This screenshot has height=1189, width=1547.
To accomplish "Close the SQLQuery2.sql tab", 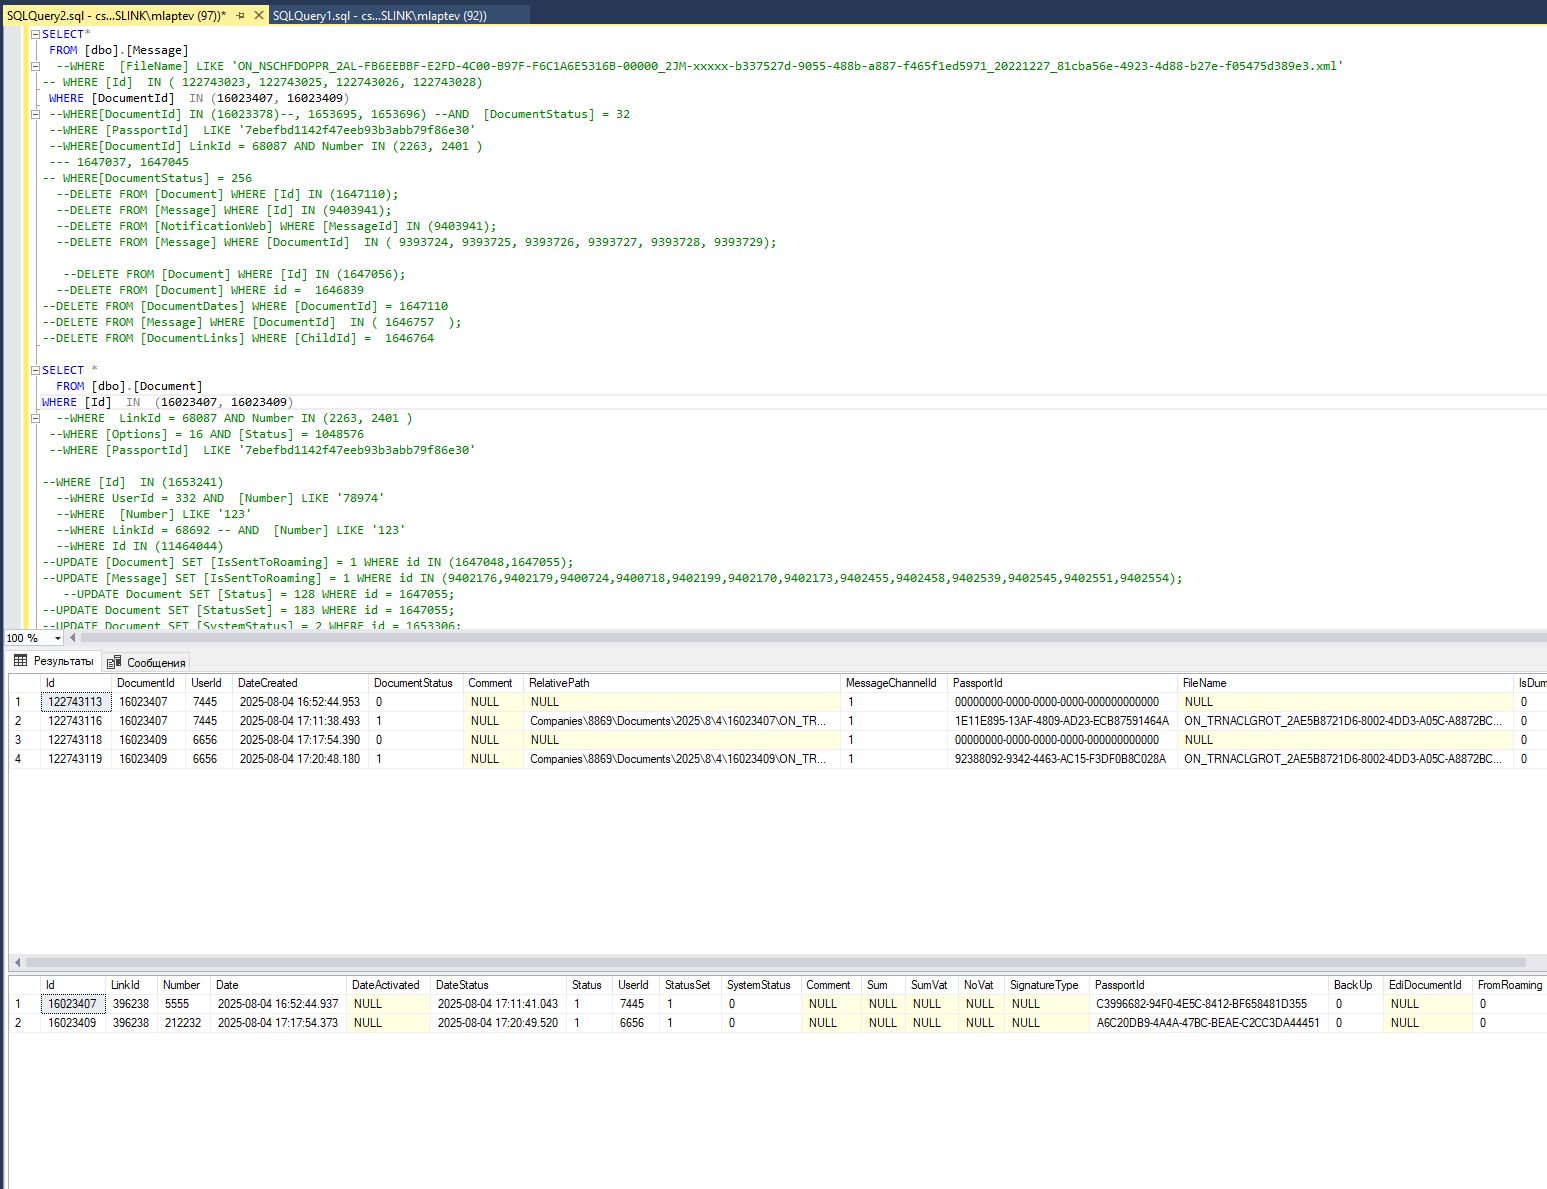I will pos(259,15).
